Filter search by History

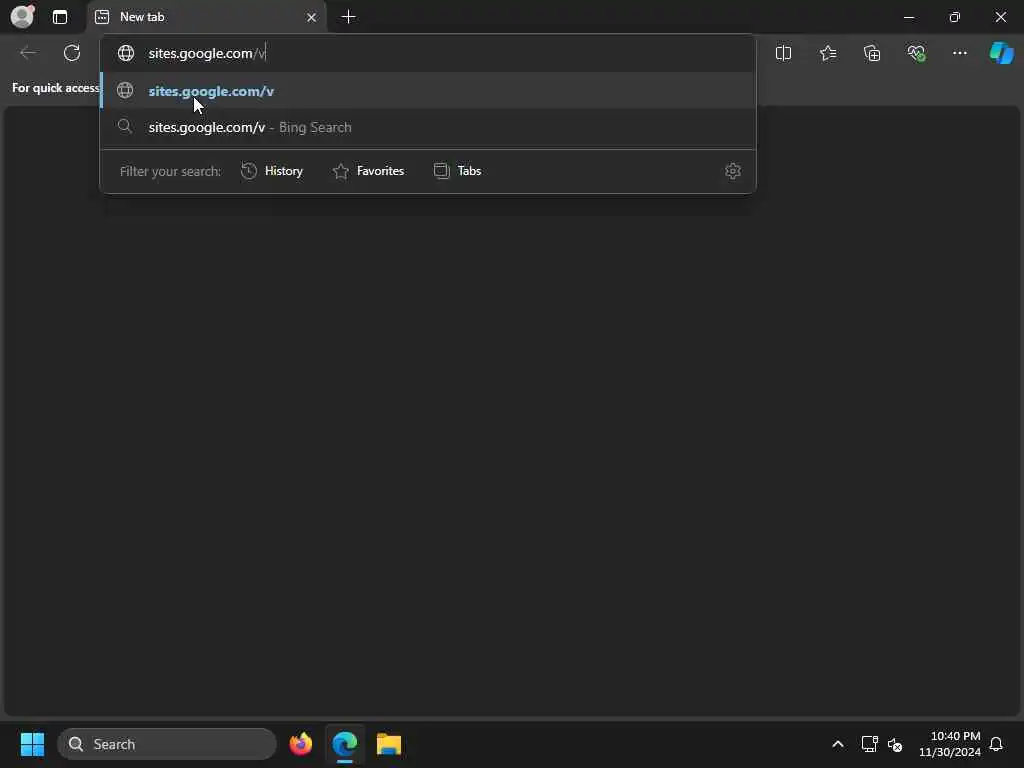coord(272,171)
